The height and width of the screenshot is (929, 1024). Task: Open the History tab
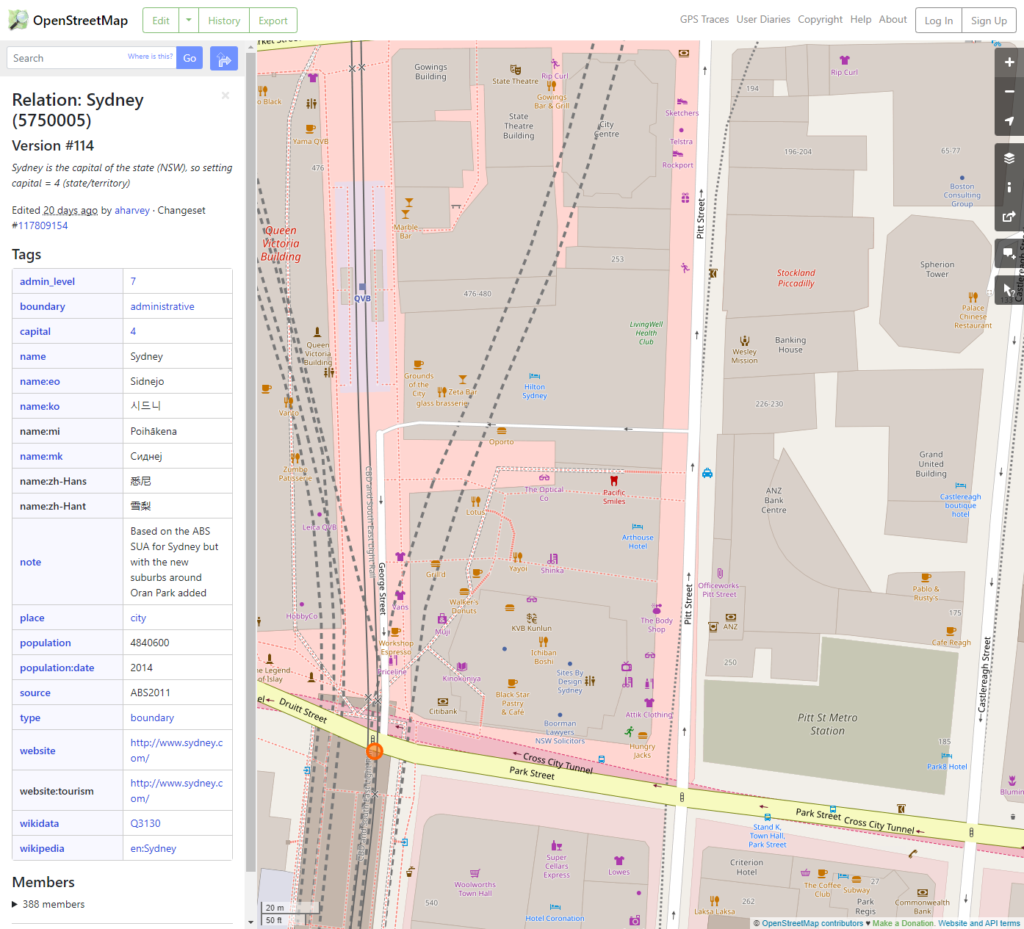point(224,20)
